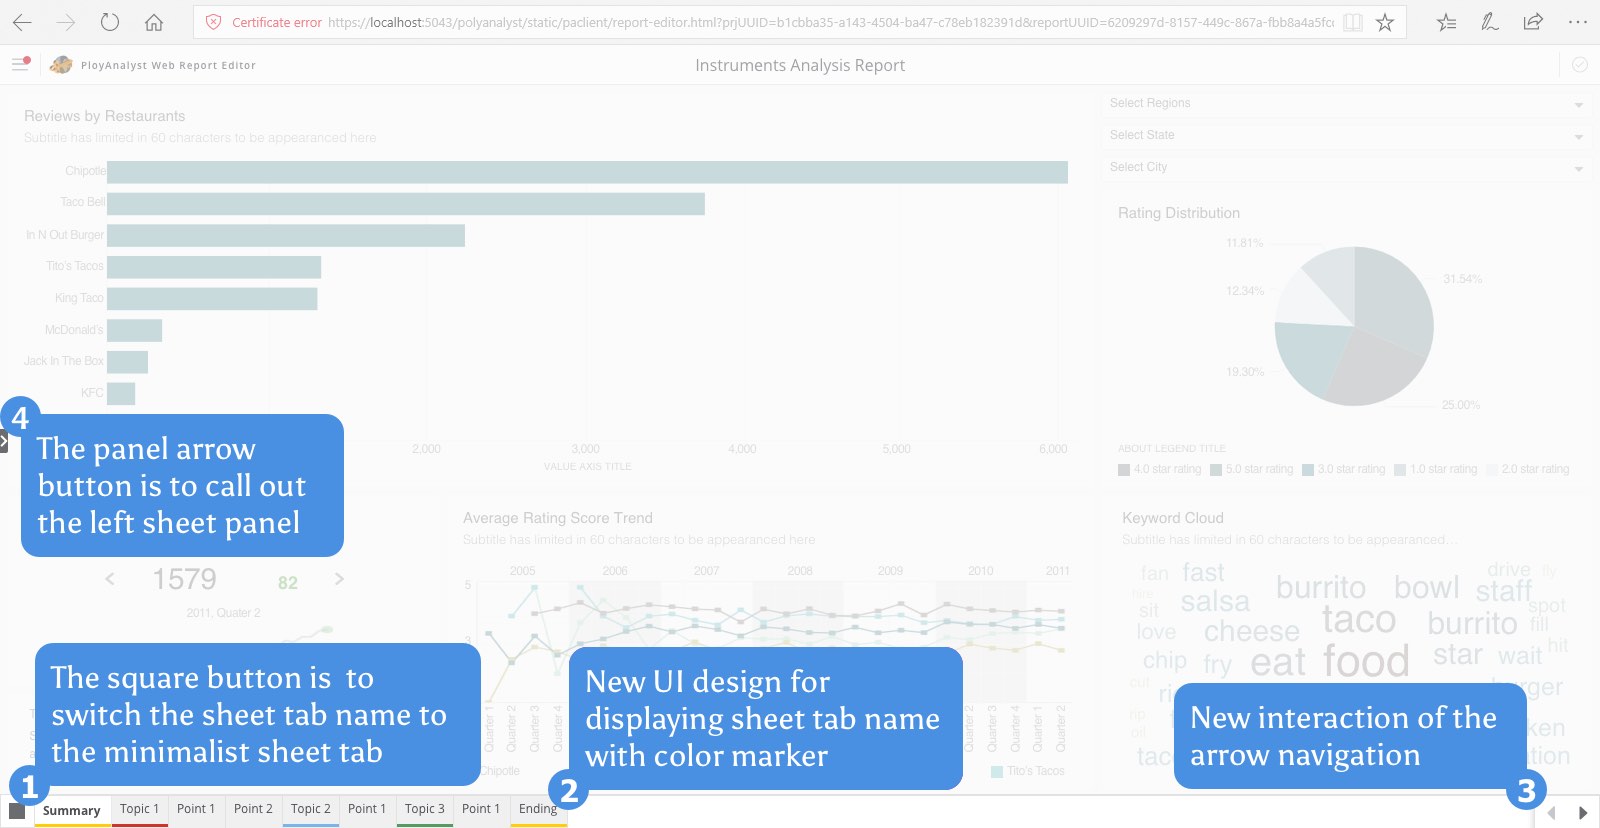Viewport: 1600px width, 828px height.
Task: Click the Average Rating Score Trend title
Action: coord(558,518)
